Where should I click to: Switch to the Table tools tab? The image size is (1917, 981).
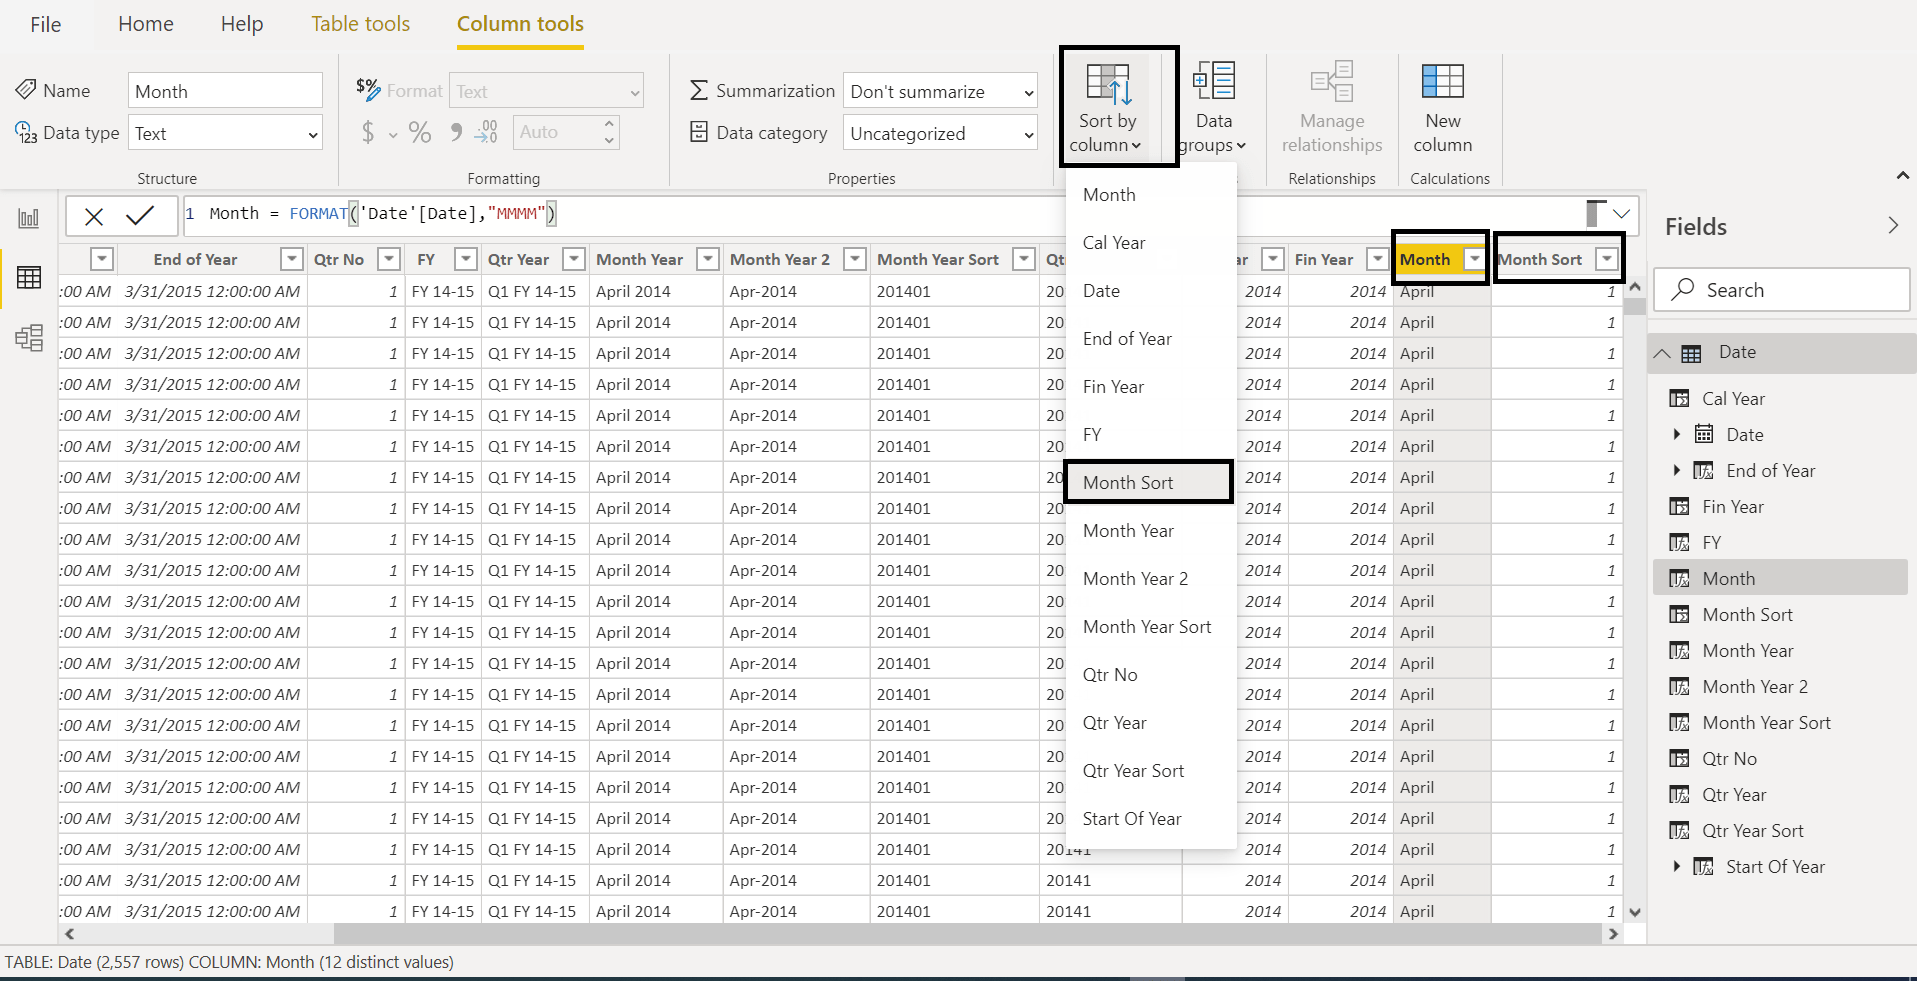point(360,24)
